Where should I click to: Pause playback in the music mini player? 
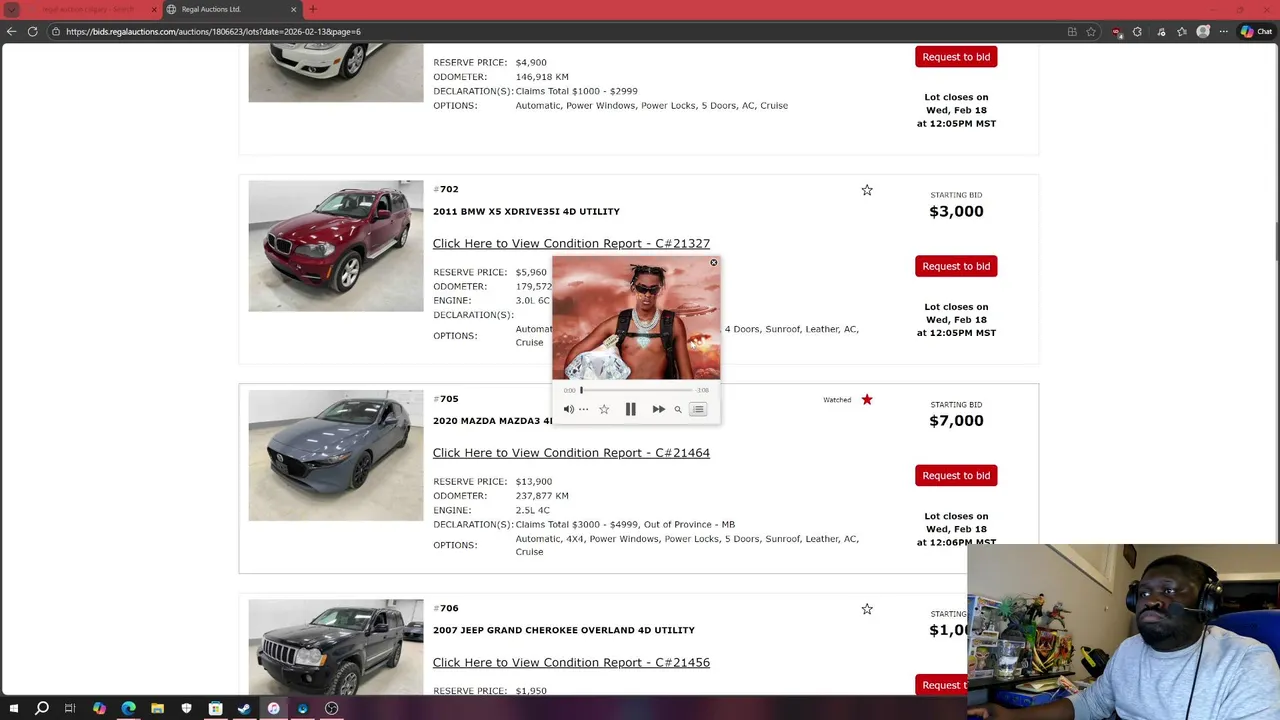[x=630, y=409]
